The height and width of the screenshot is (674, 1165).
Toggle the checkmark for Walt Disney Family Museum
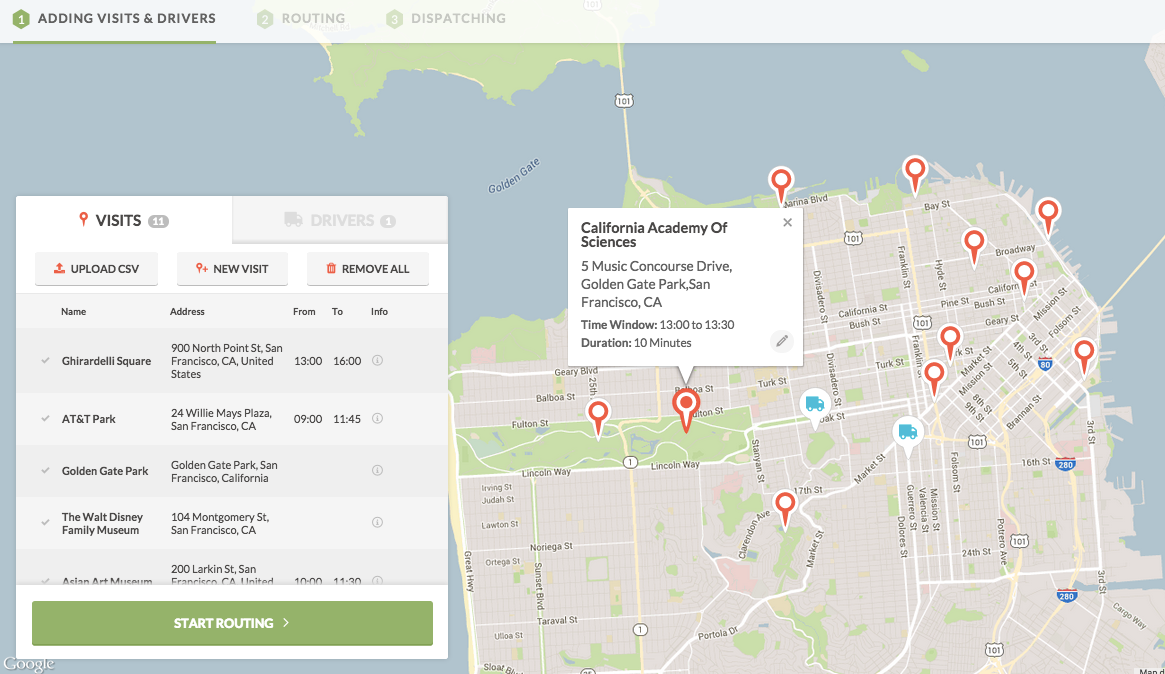click(45, 522)
